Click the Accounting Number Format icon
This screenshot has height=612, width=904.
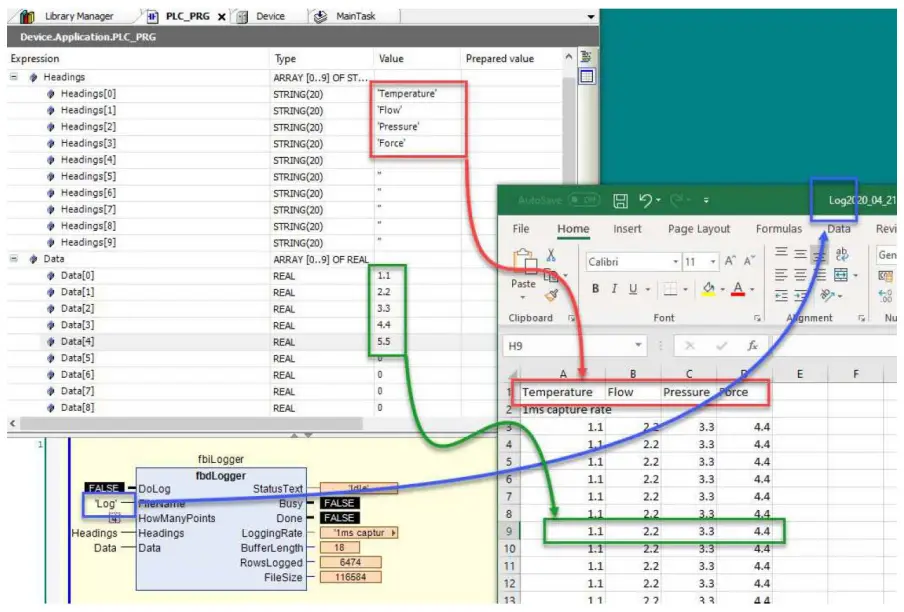point(886,276)
